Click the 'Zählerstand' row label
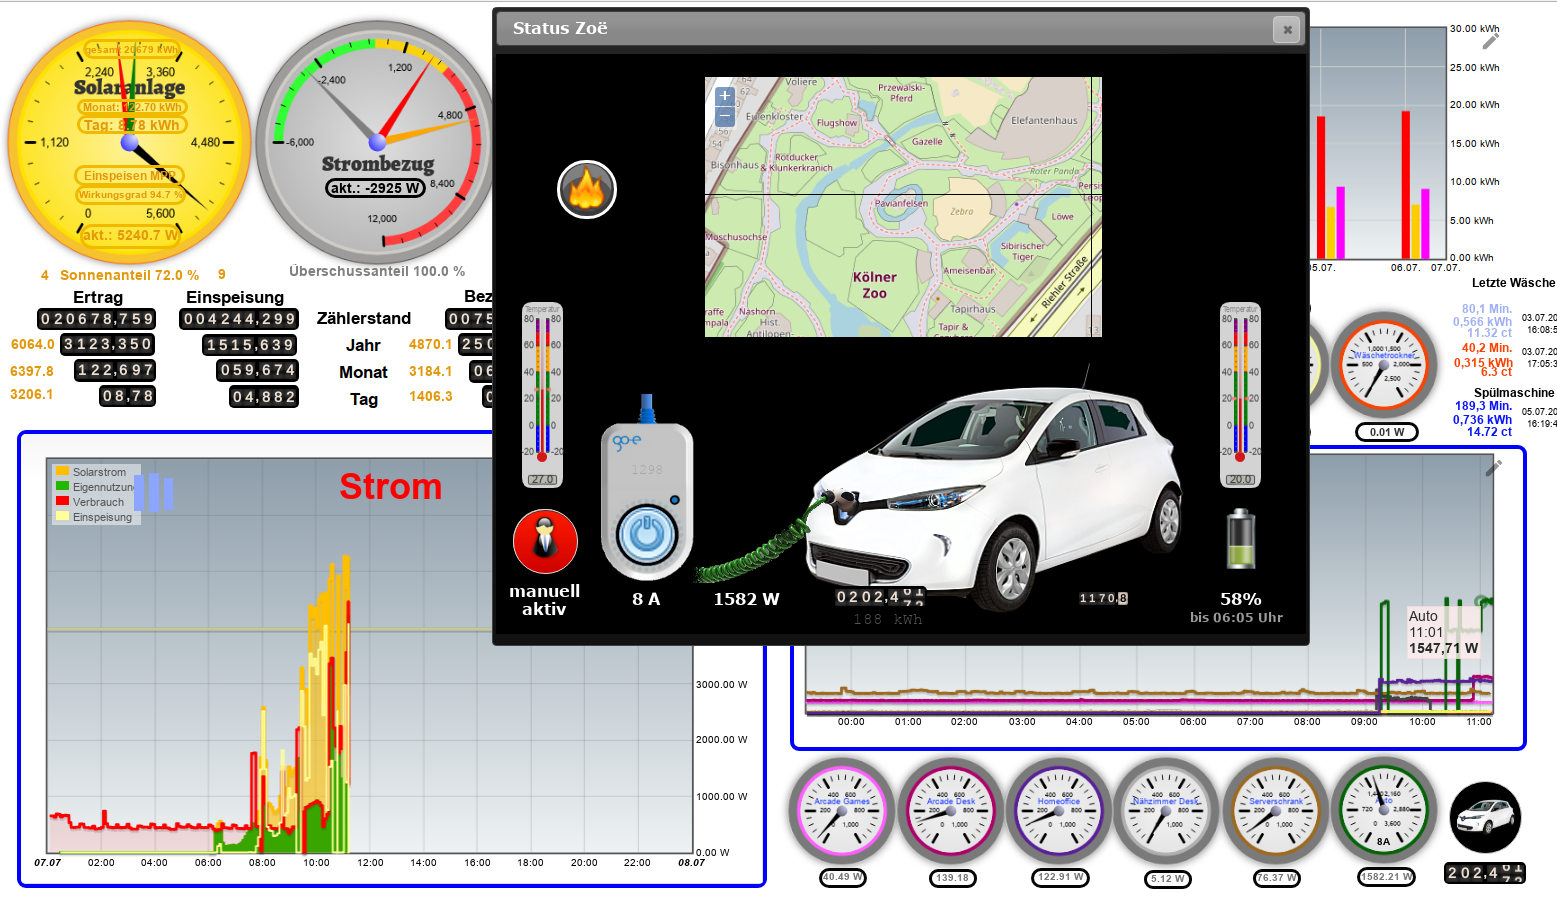Image resolution: width=1557 pixels, height=909 pixels. (364, 318)
